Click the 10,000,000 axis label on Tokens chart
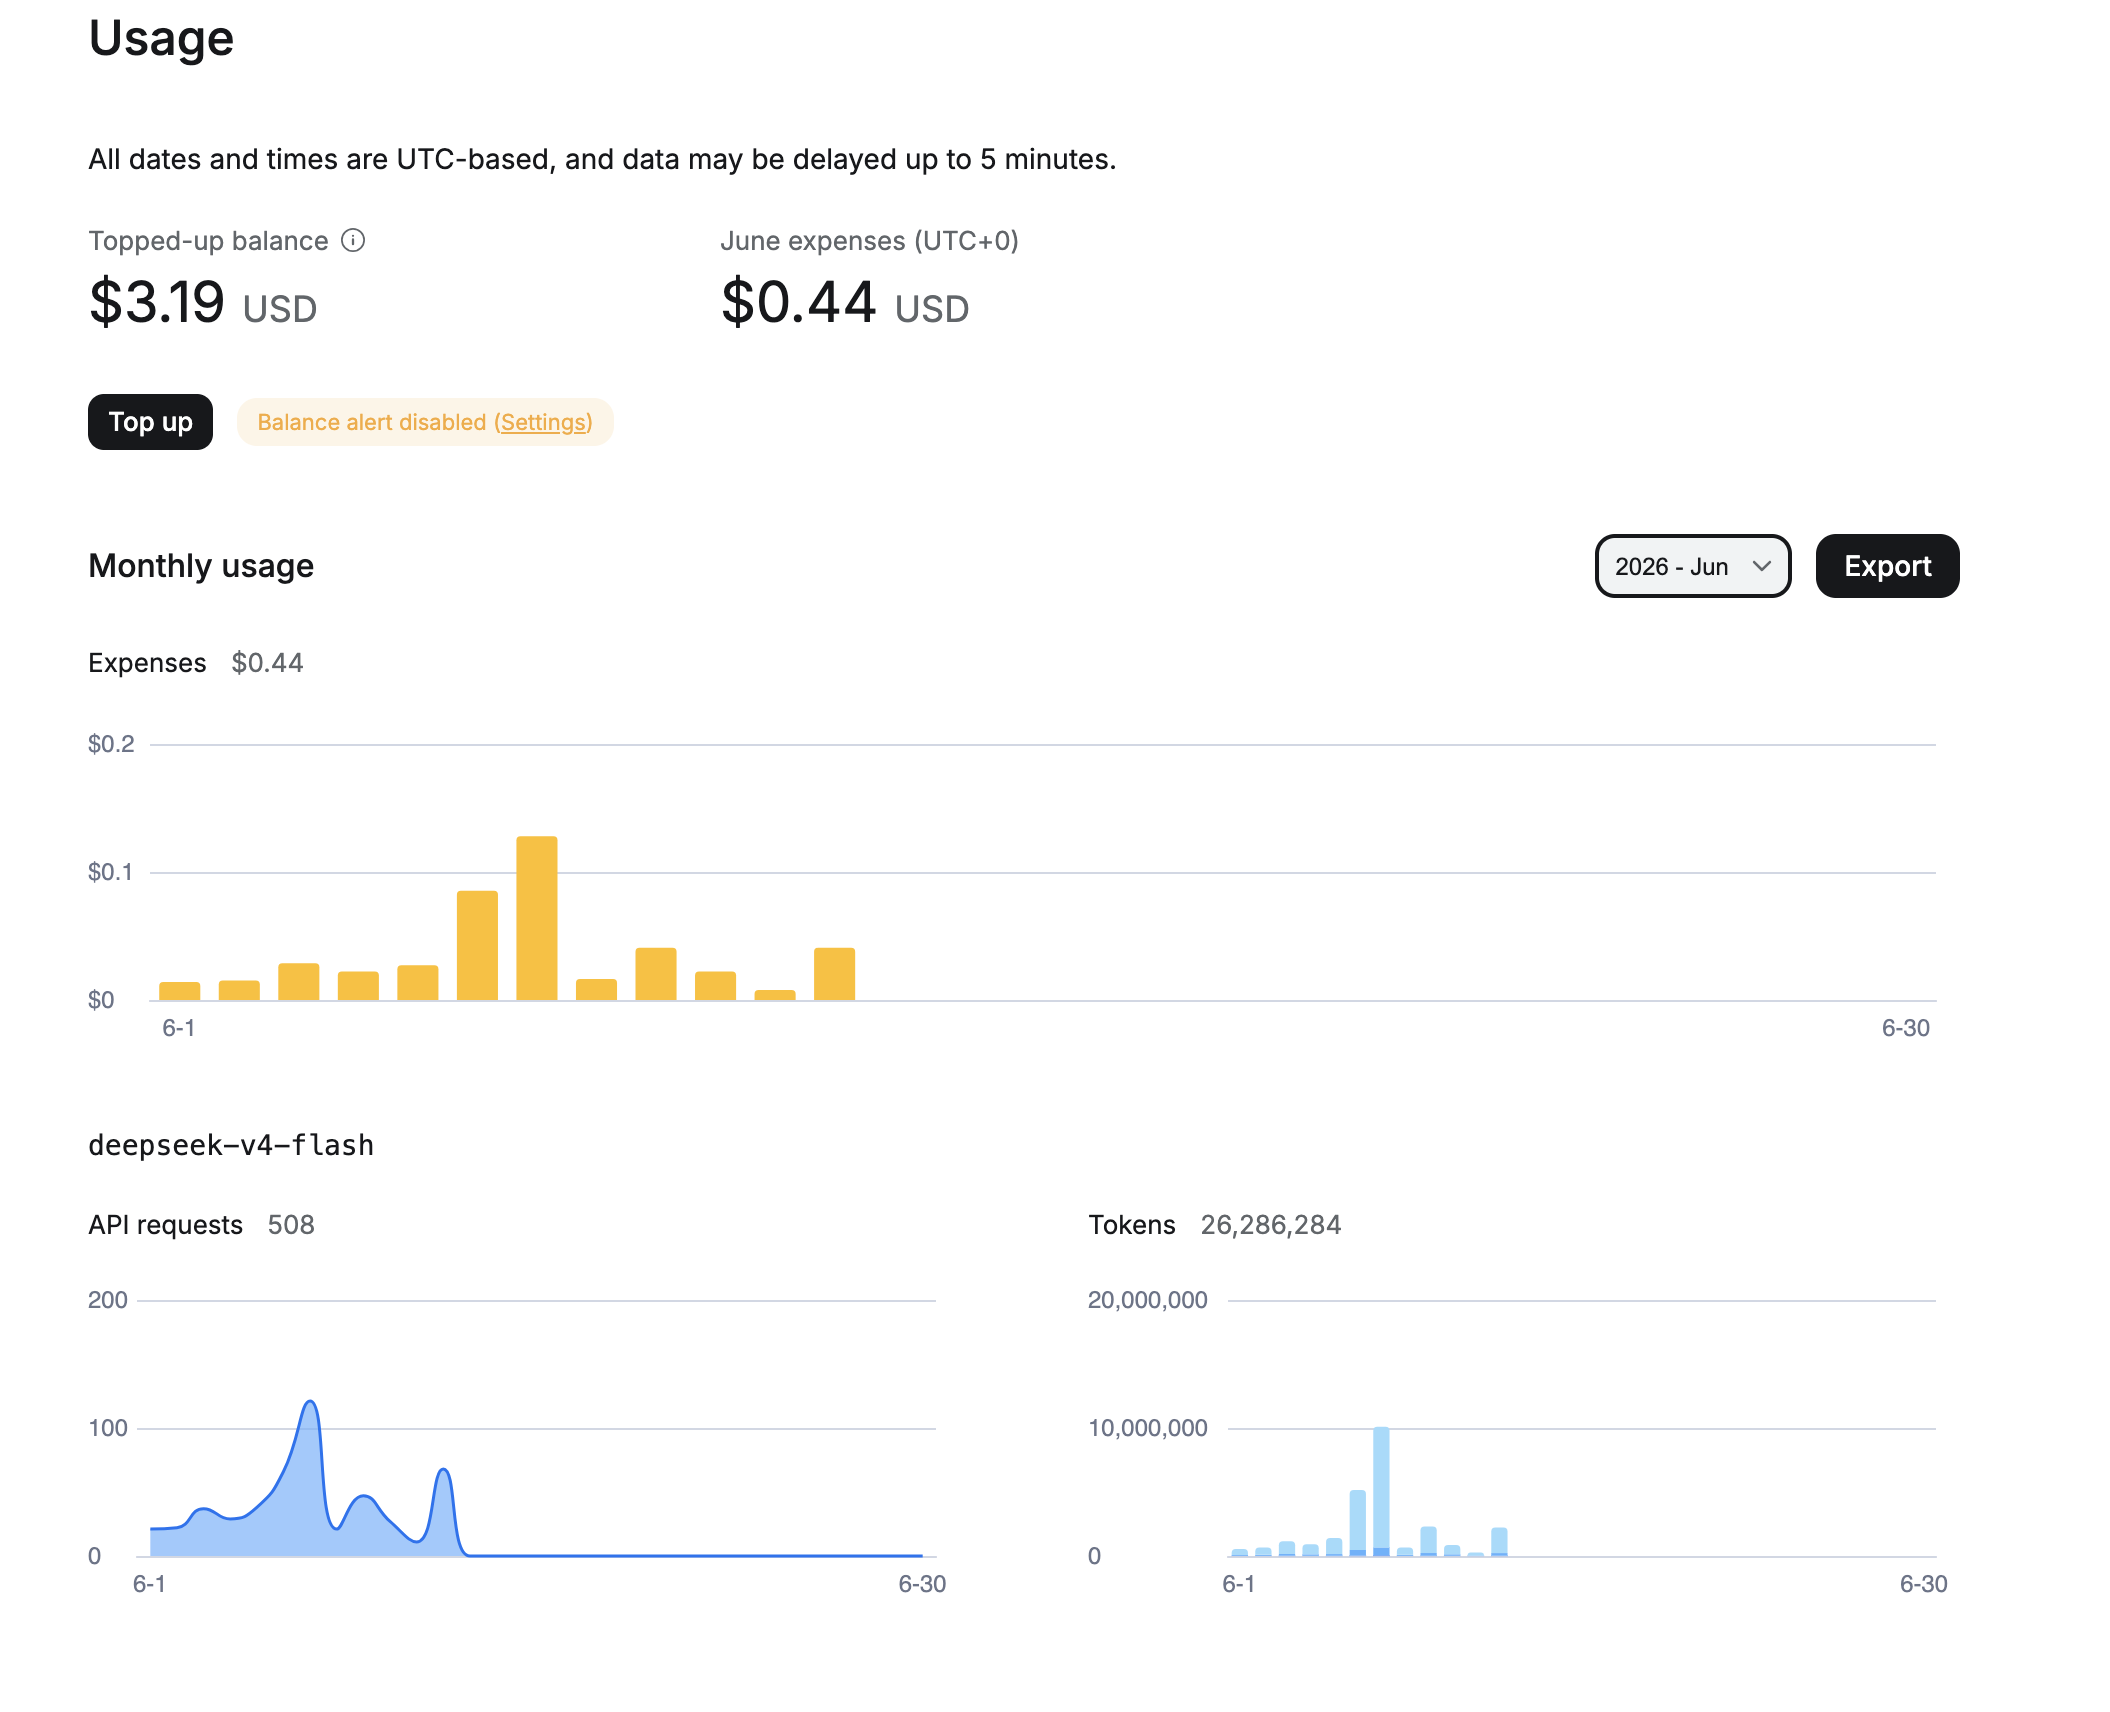 pos(1148,1428)
